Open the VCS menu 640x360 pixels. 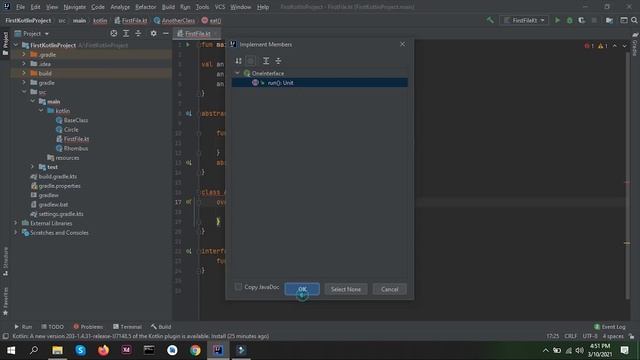220,7
